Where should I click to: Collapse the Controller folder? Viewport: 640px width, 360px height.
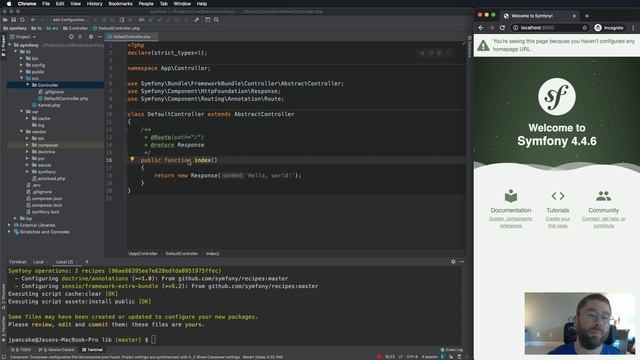pyautogui.click(x=27, y=85)
